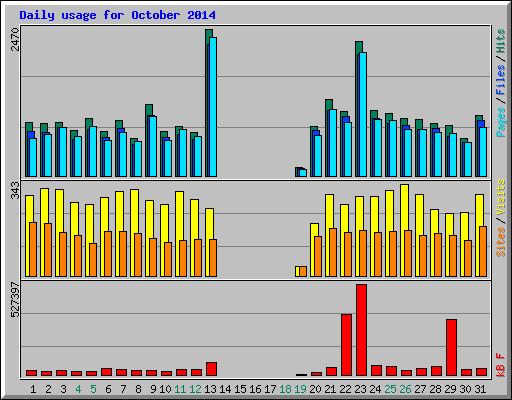Click day label 13 on x-axis

pos(210,389)
